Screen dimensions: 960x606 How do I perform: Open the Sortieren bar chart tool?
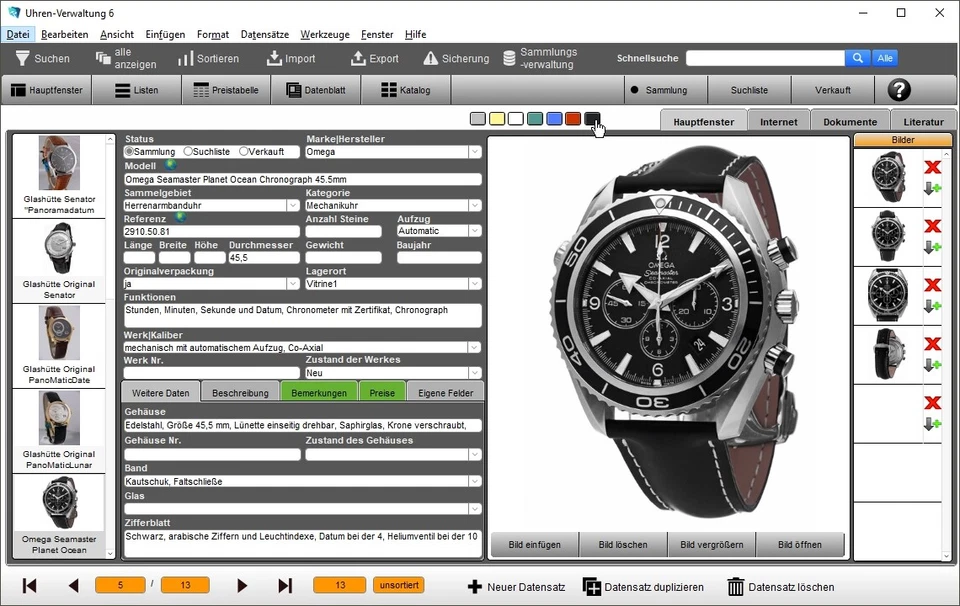click(185, 59)
